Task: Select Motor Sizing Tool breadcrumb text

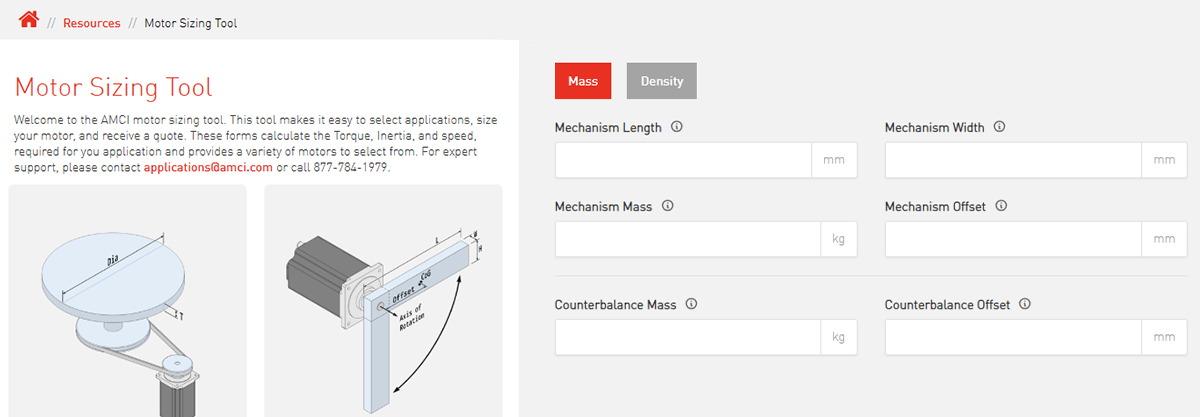Action: [191, 23]
